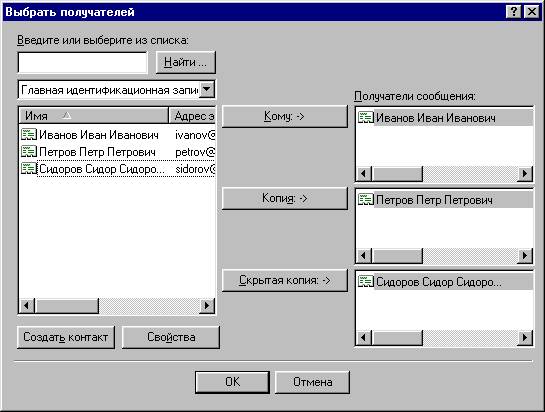The height and width of the screenshot is (412, 545).
Task: Focus the name search input field
Action: pyautogui.click(x=82, y=63)
